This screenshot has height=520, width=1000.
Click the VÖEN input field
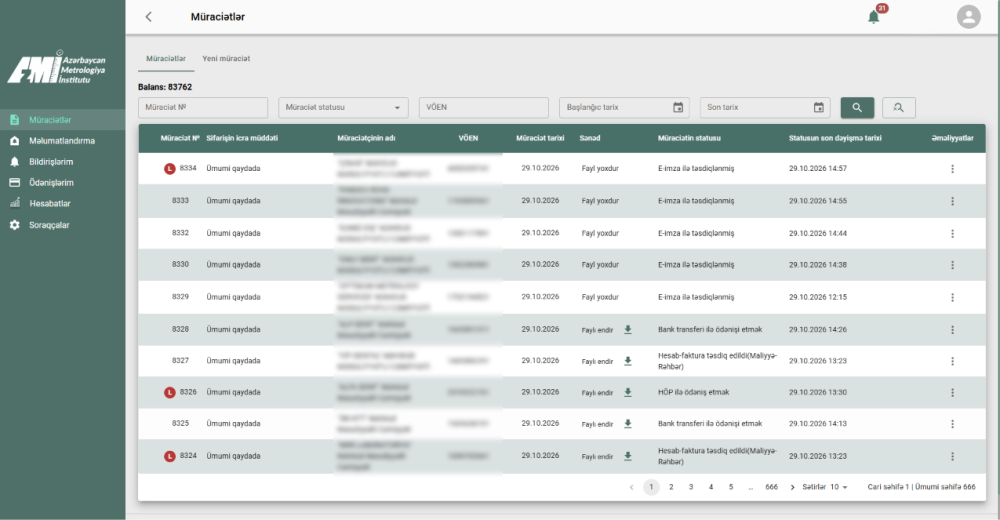point(483,107)
